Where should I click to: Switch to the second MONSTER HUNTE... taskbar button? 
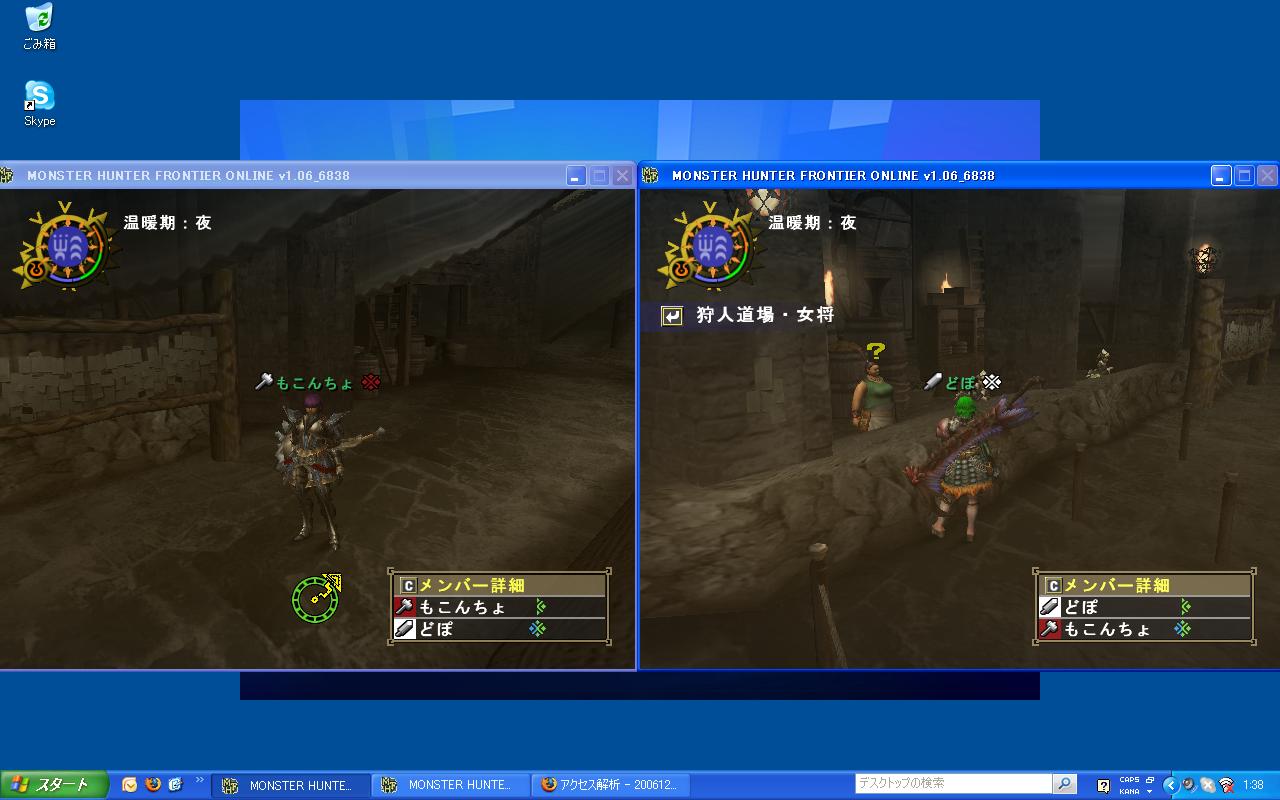(x=450, y=785)
